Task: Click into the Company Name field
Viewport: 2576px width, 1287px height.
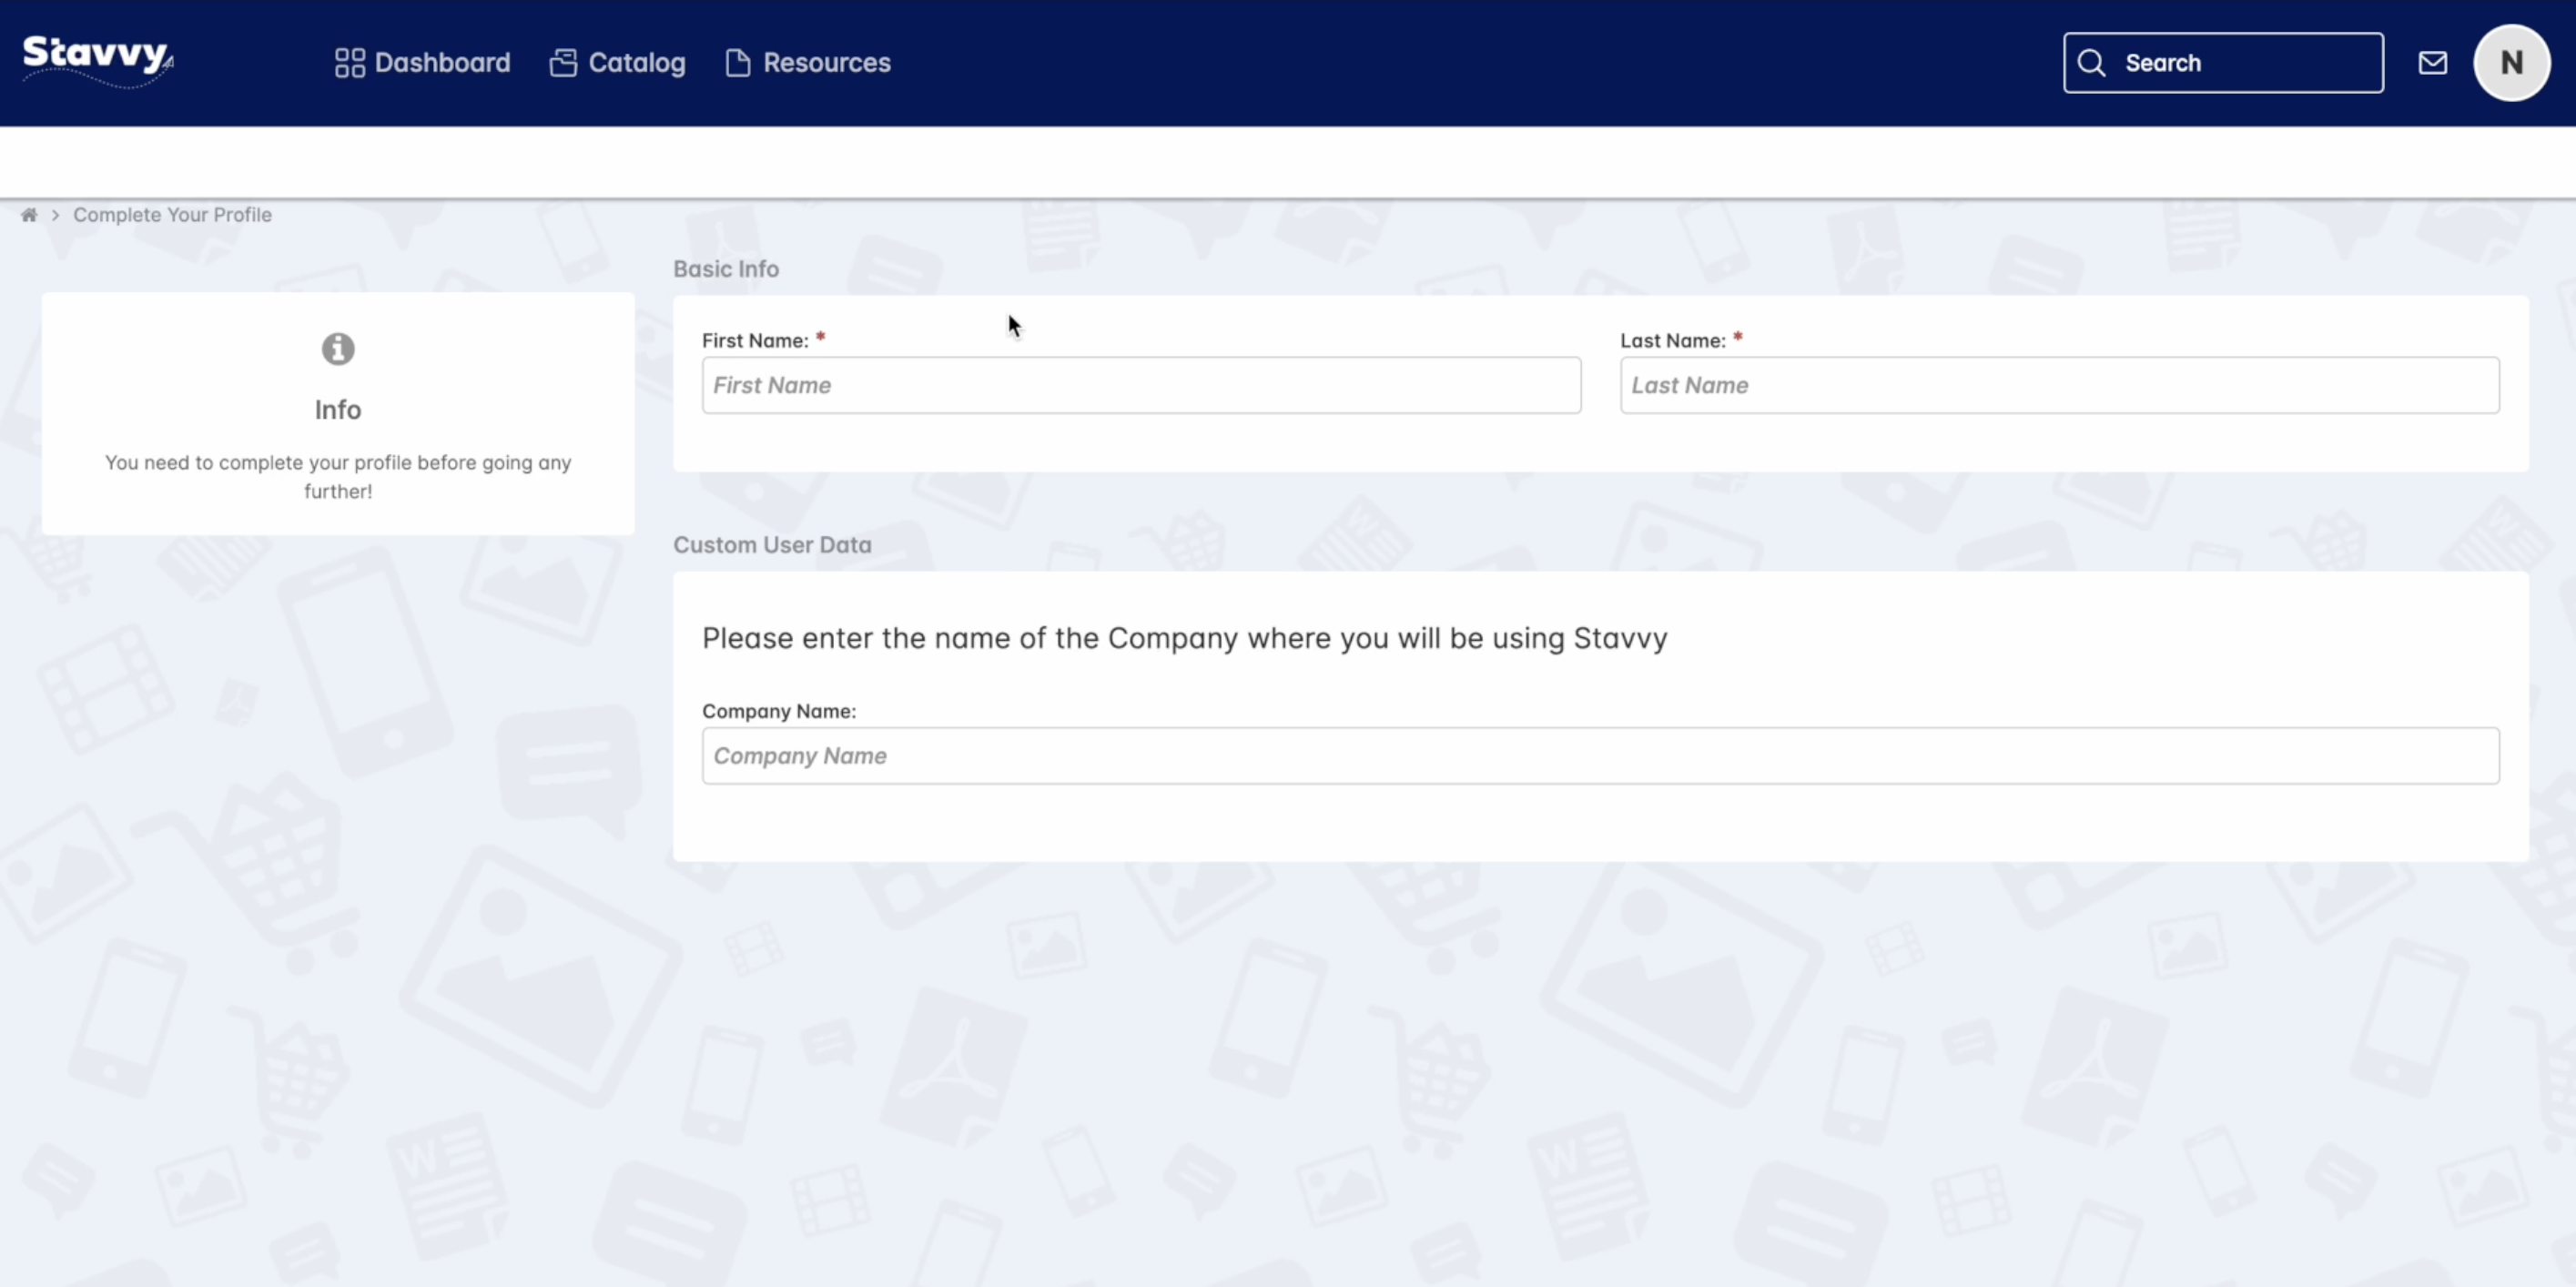Action: click(1600, 756)
